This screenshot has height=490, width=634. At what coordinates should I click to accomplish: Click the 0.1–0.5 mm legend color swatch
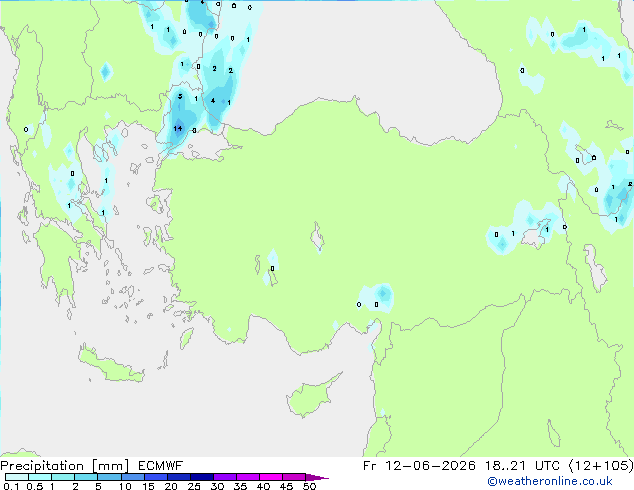(17, 477)
